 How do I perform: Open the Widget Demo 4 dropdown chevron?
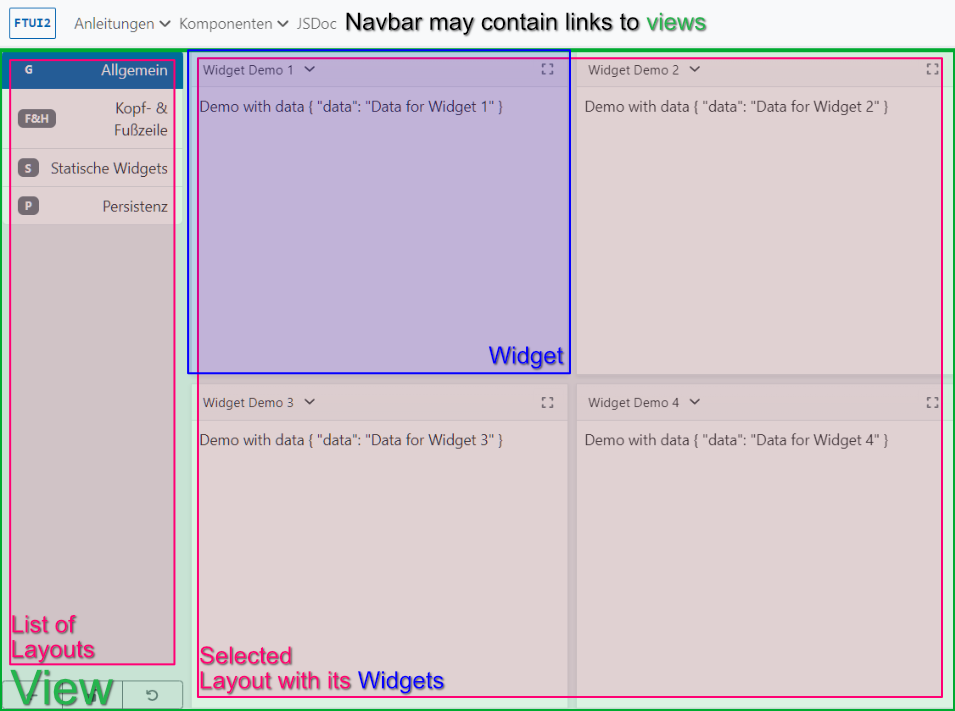click(x=695, y=403)
